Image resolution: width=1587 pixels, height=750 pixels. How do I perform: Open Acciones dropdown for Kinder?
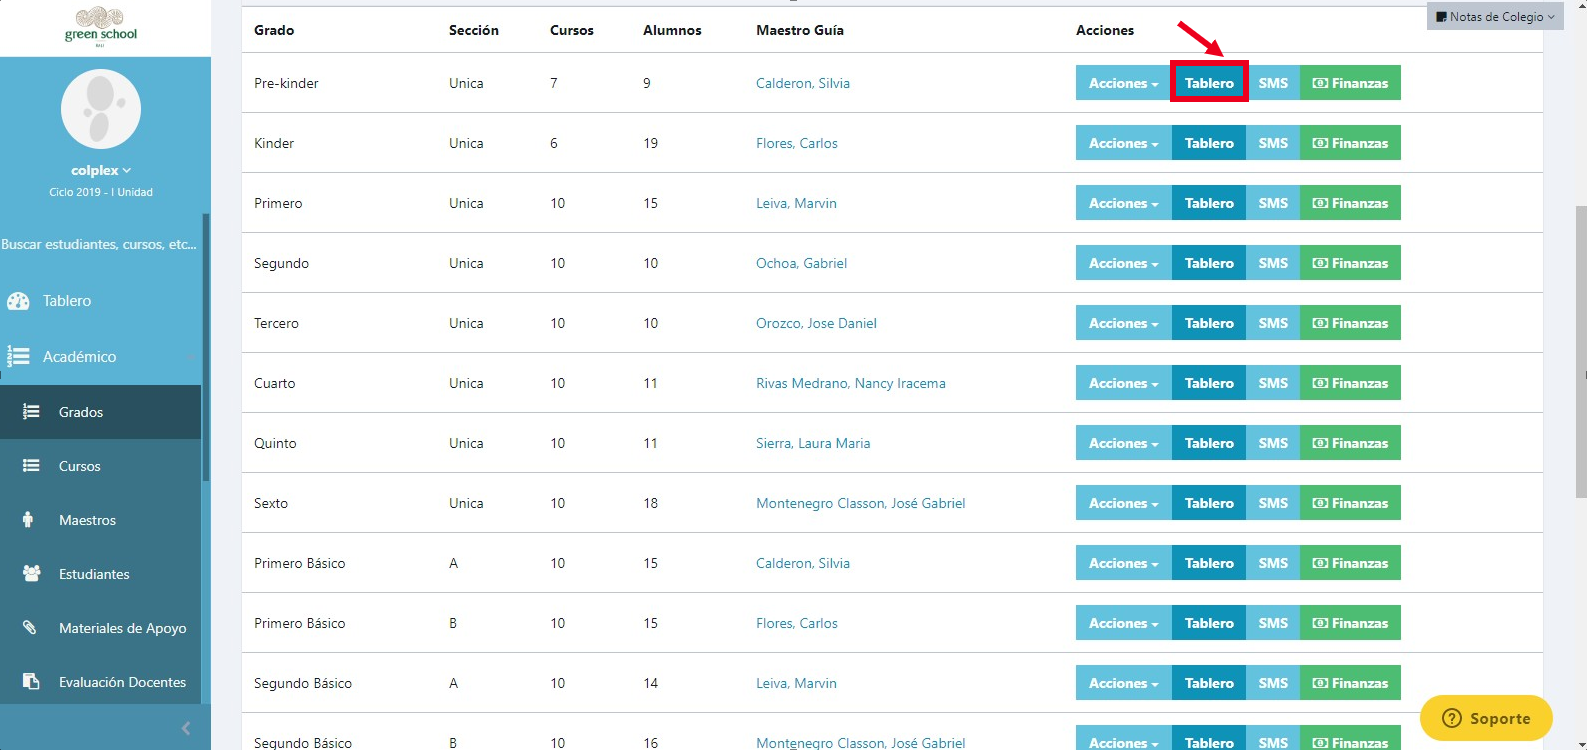[1123, 143]
